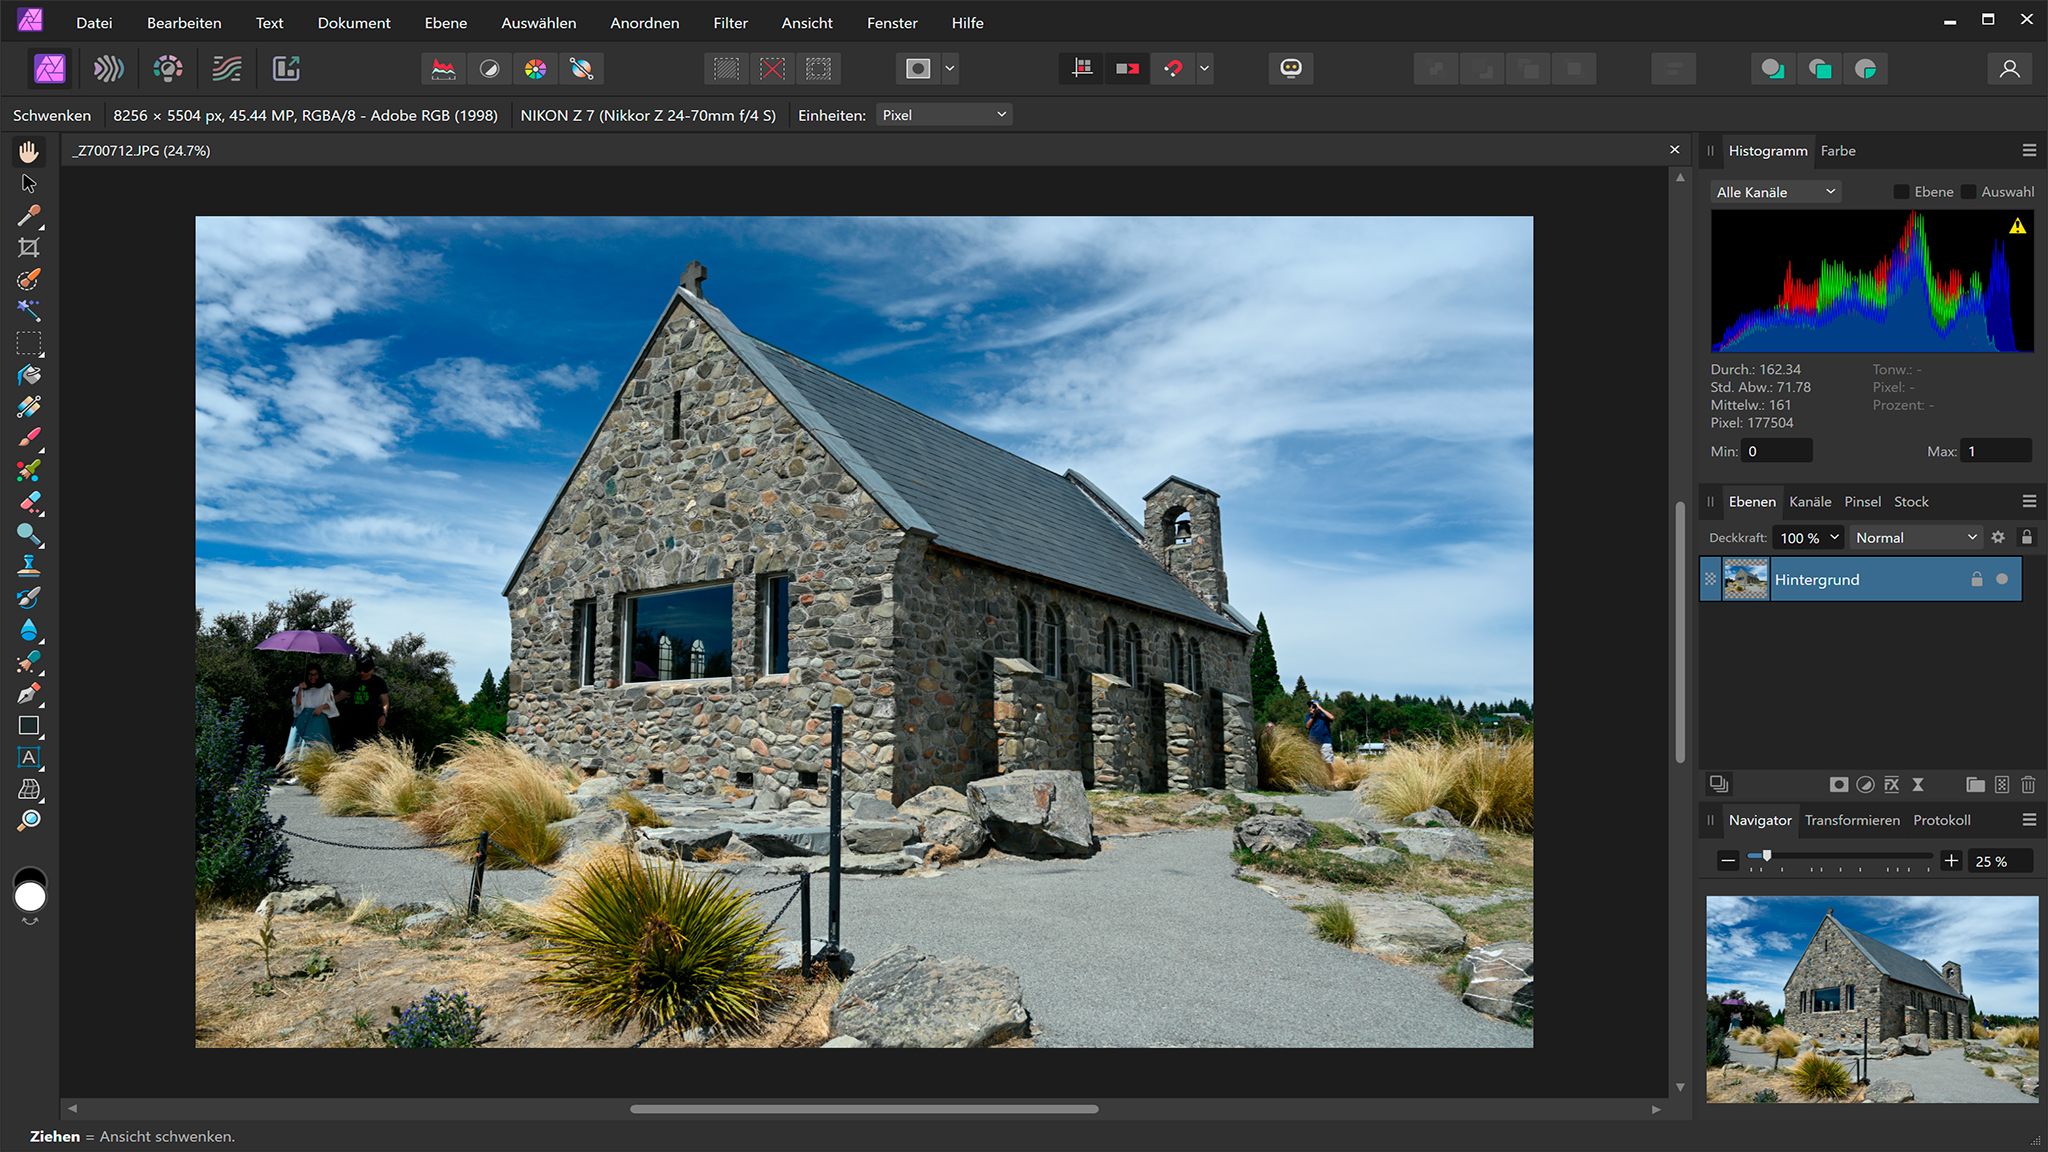Image resolution: width=2048 pixels, height=1152 pixels.
Task: Click the Navigator preview thumbnail
Action: (x=1872, y=999)
